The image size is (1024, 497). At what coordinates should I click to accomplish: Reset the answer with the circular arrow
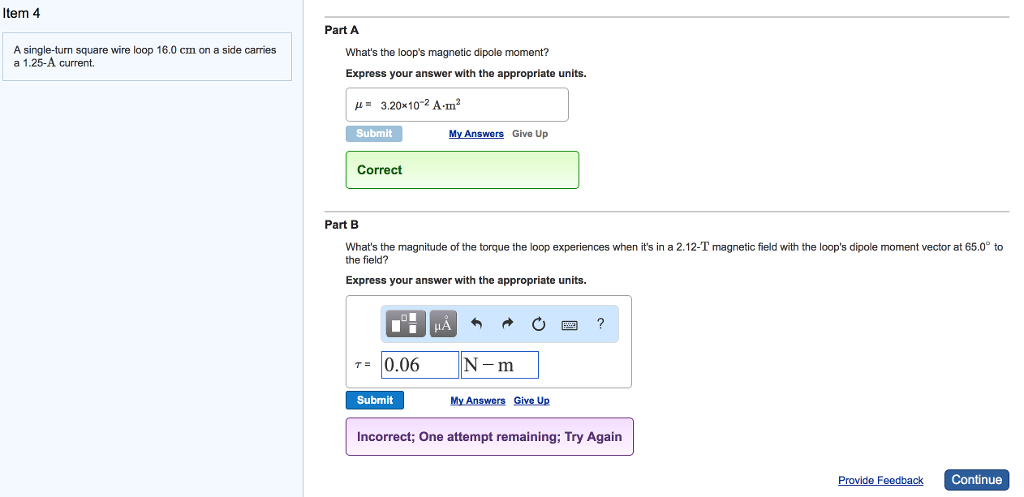tap(538, 323)
